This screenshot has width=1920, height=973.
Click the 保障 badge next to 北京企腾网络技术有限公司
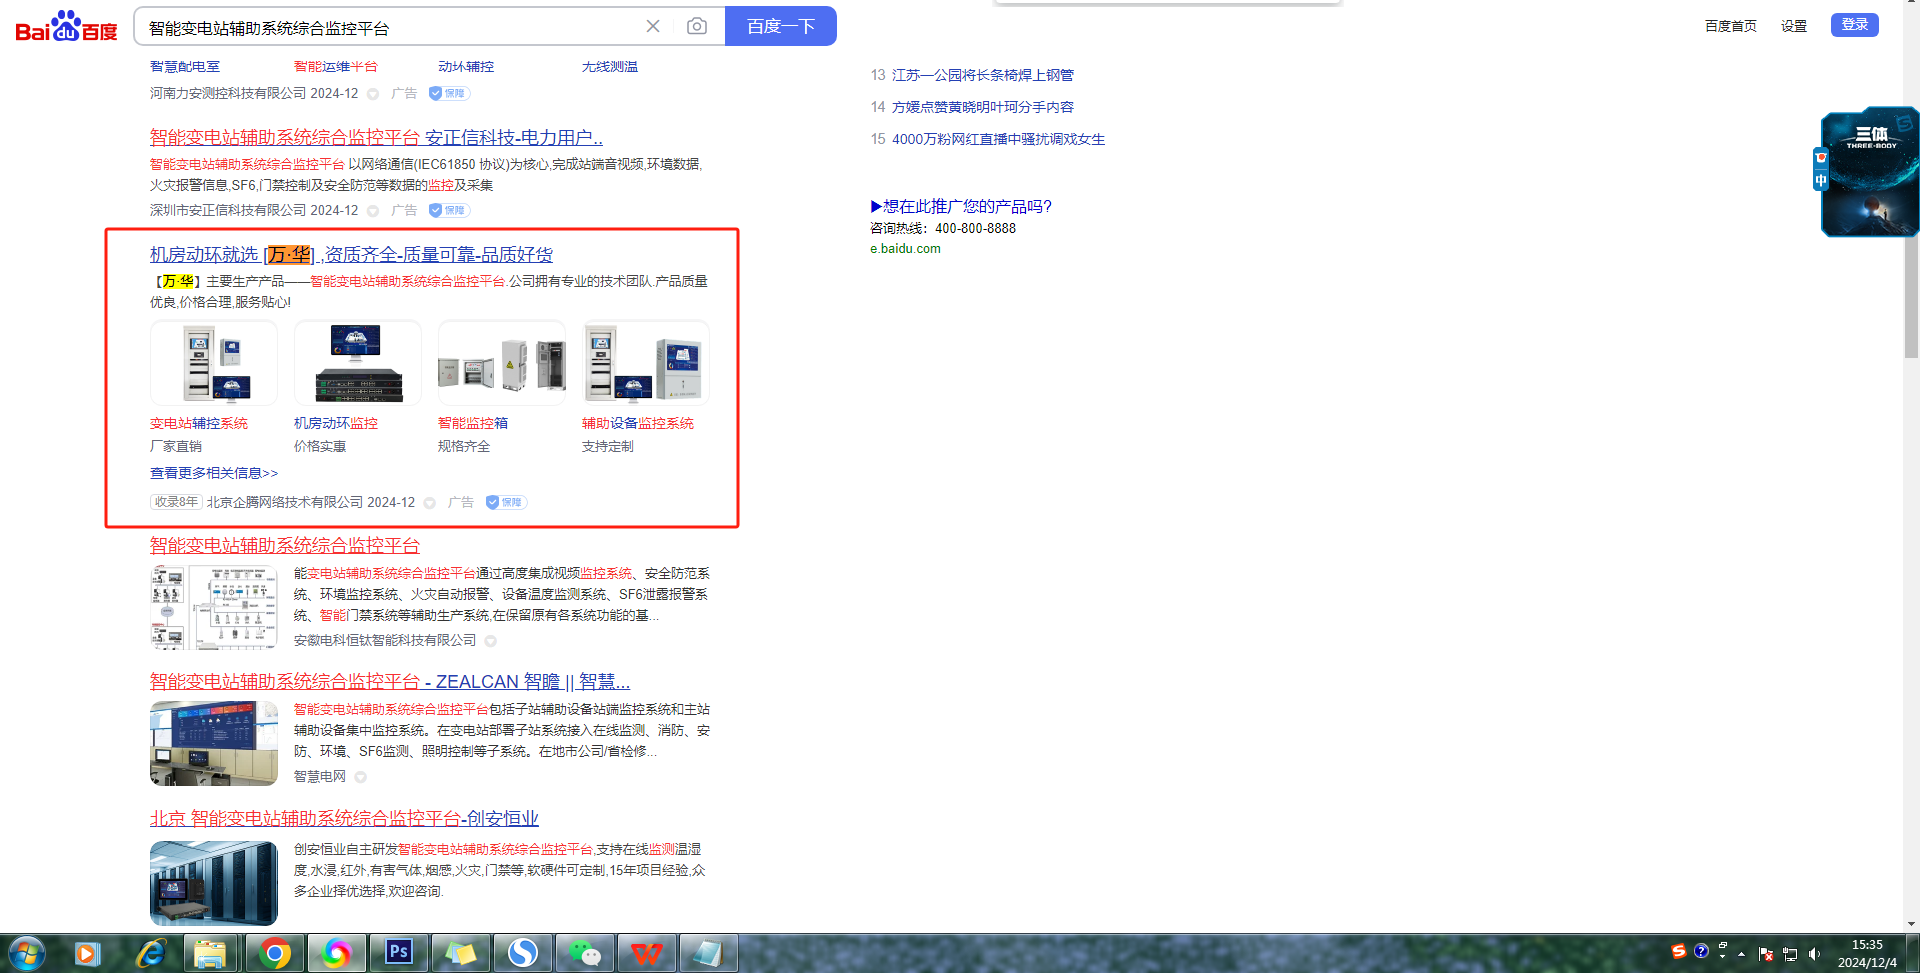[506, 502]
